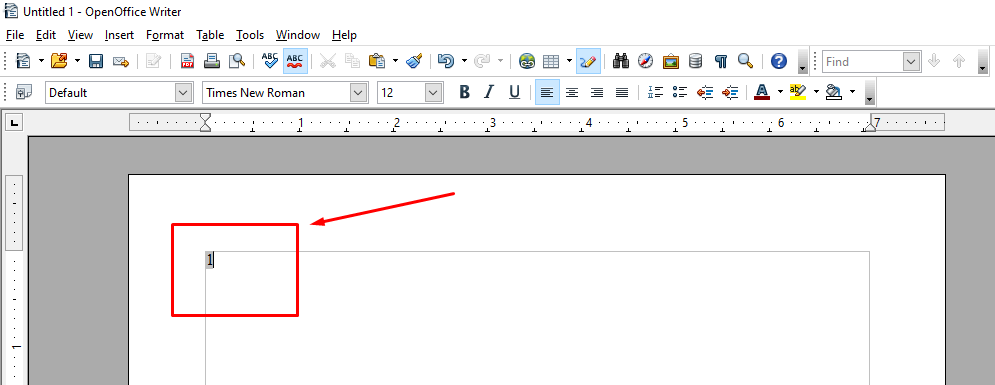
Task: Open the Table menu
Action: tap(210, 35)
